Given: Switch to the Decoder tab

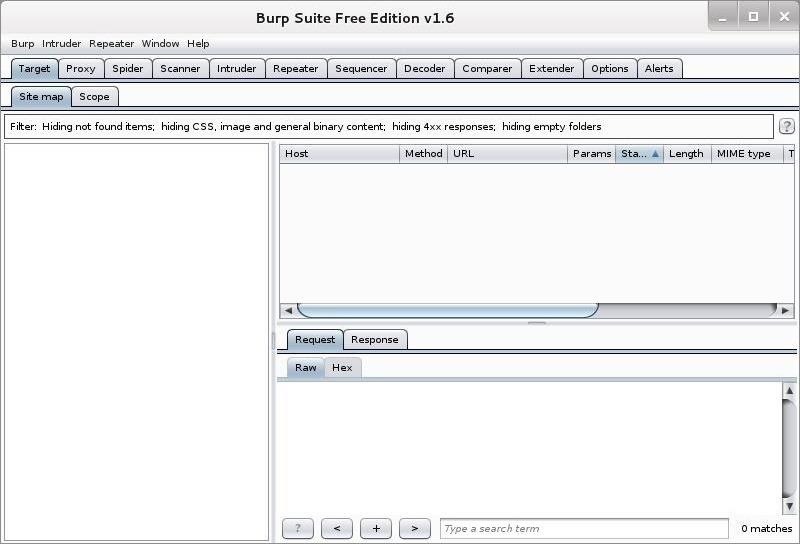Looking at the screenshot, I should (424, 68).
